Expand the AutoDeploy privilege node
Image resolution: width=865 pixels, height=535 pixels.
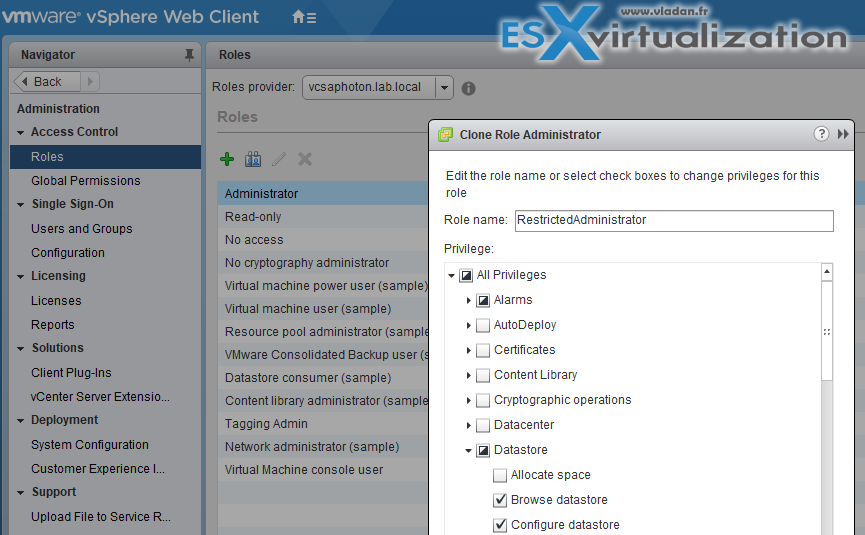(468, 325)
